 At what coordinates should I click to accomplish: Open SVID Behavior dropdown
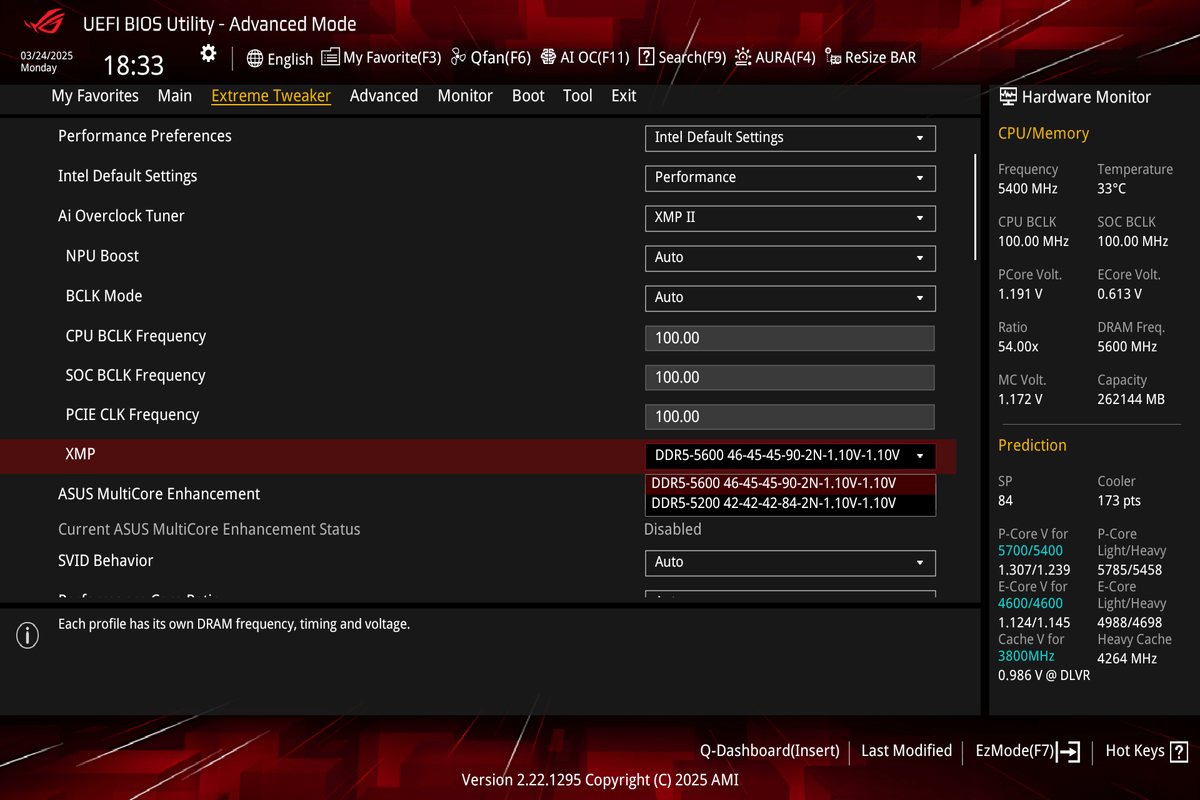point(790,563)
